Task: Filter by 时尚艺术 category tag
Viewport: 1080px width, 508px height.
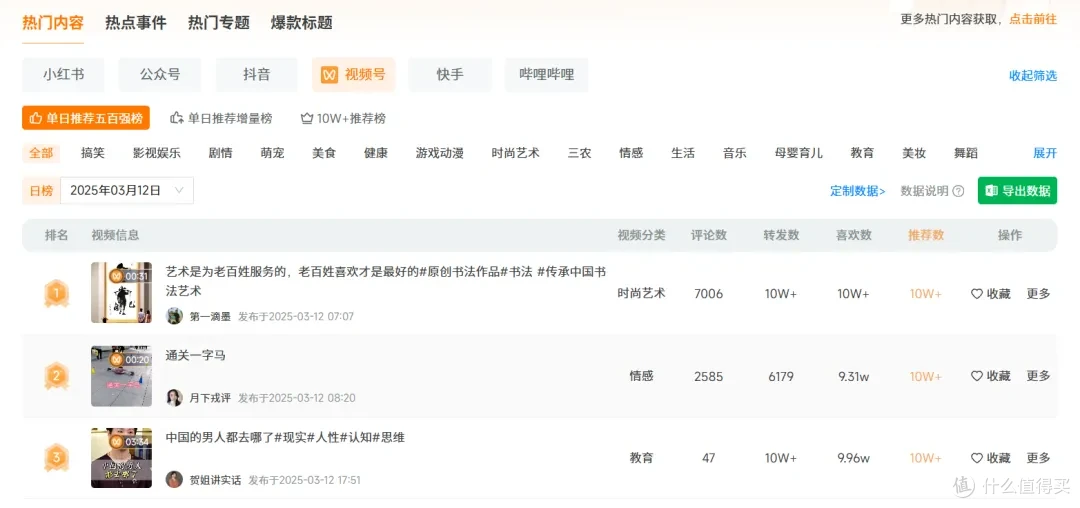Action: point(516,153)
